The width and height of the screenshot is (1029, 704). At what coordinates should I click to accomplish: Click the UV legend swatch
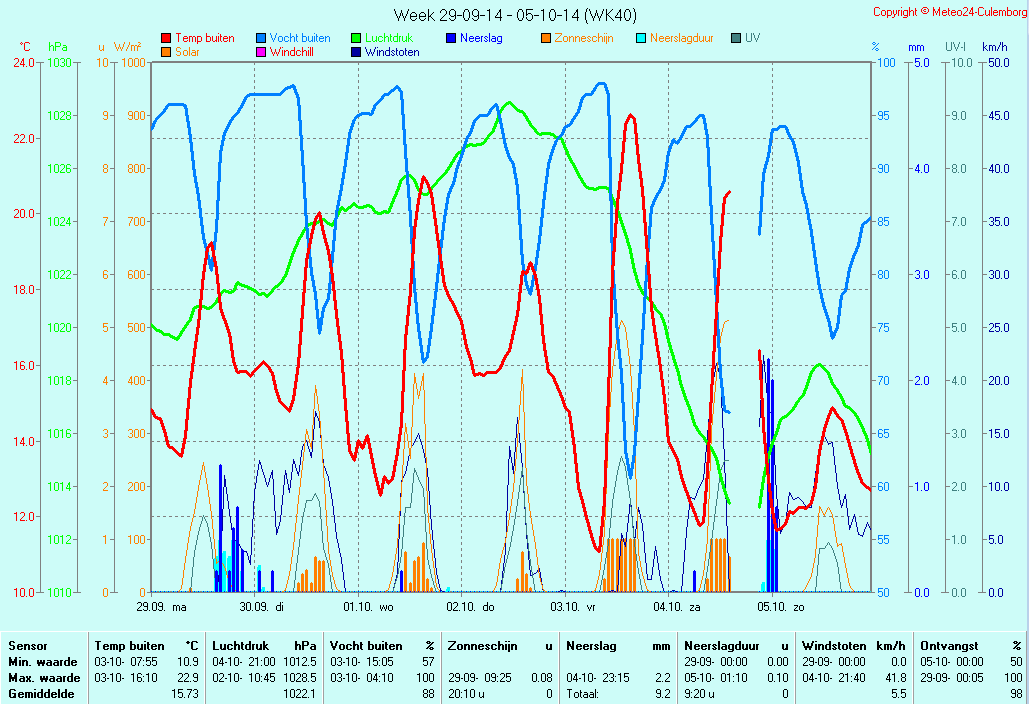click(x=736, y=38)
